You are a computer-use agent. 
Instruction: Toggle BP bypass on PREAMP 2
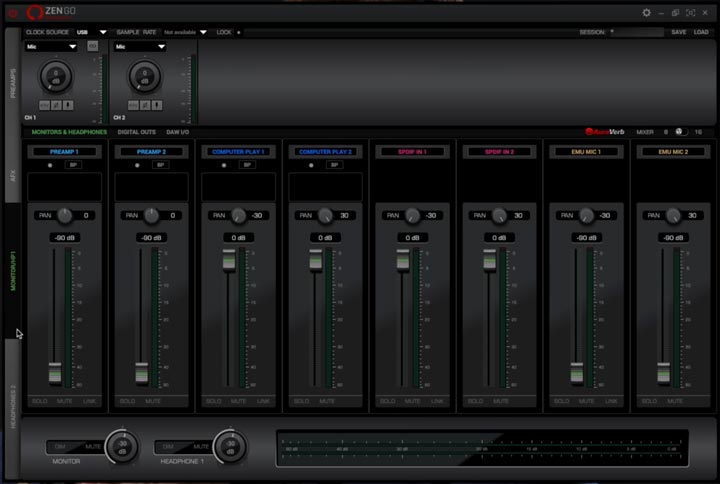160,164
